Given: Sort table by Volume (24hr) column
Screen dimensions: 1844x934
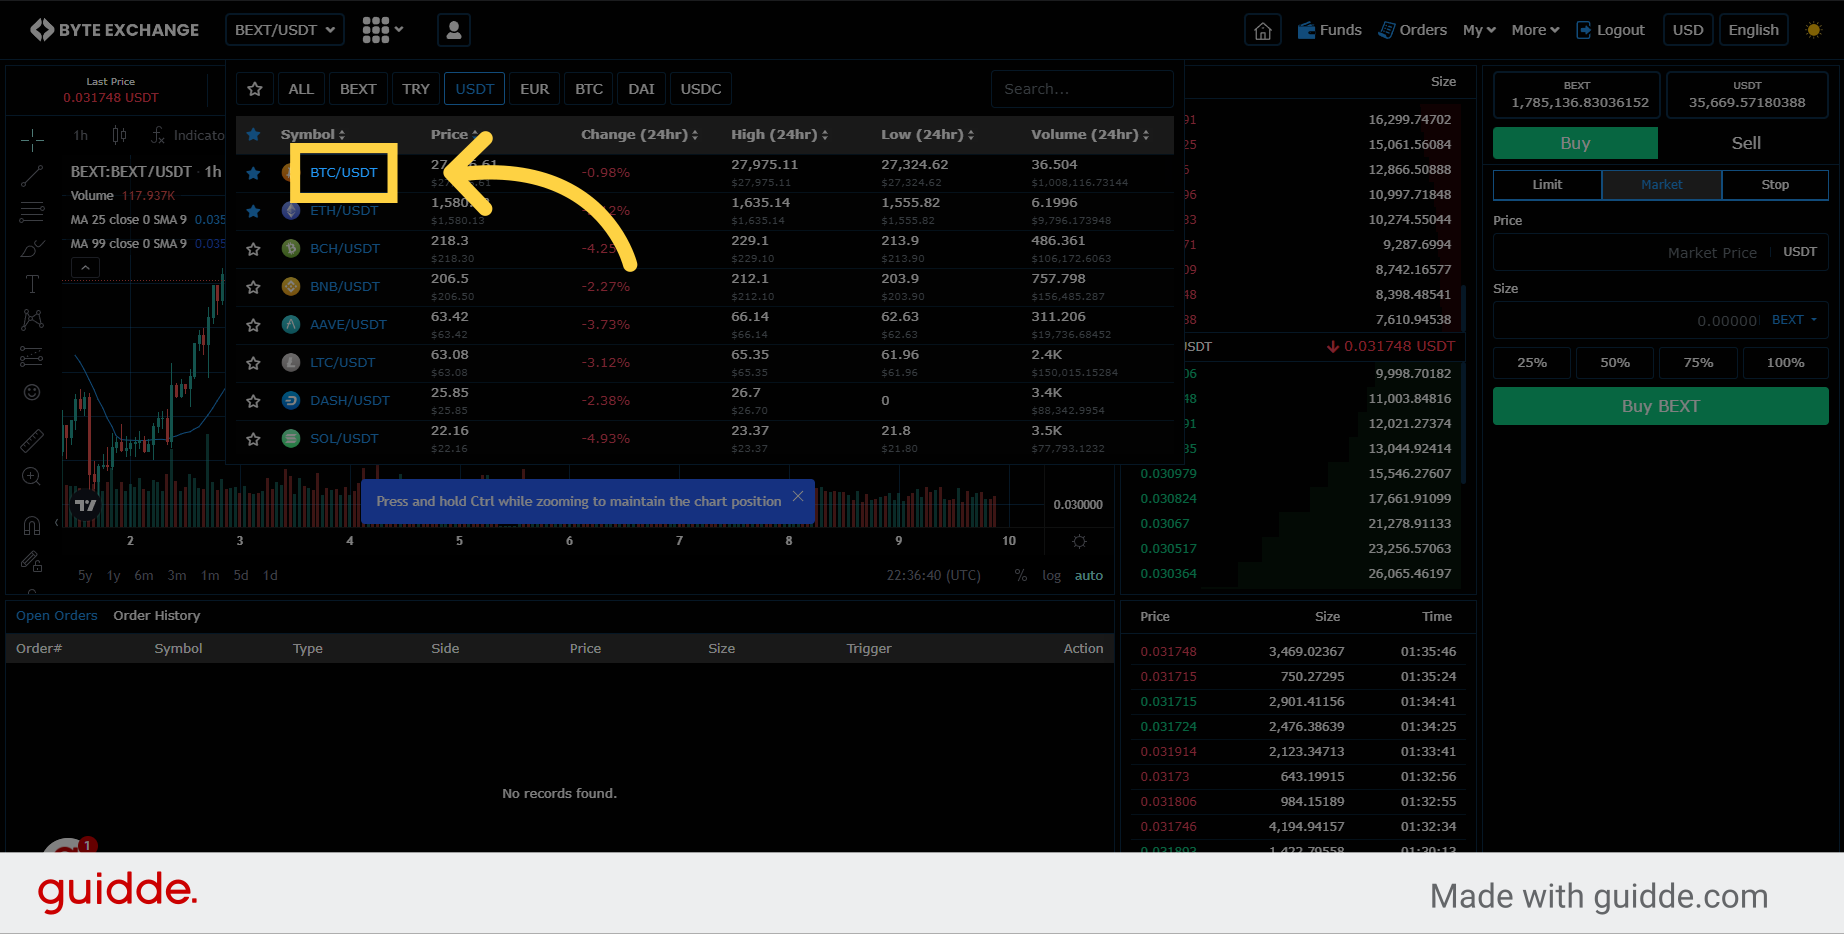Looking at the screenshot, I should pyautogui.click(x=1090, y=134).
